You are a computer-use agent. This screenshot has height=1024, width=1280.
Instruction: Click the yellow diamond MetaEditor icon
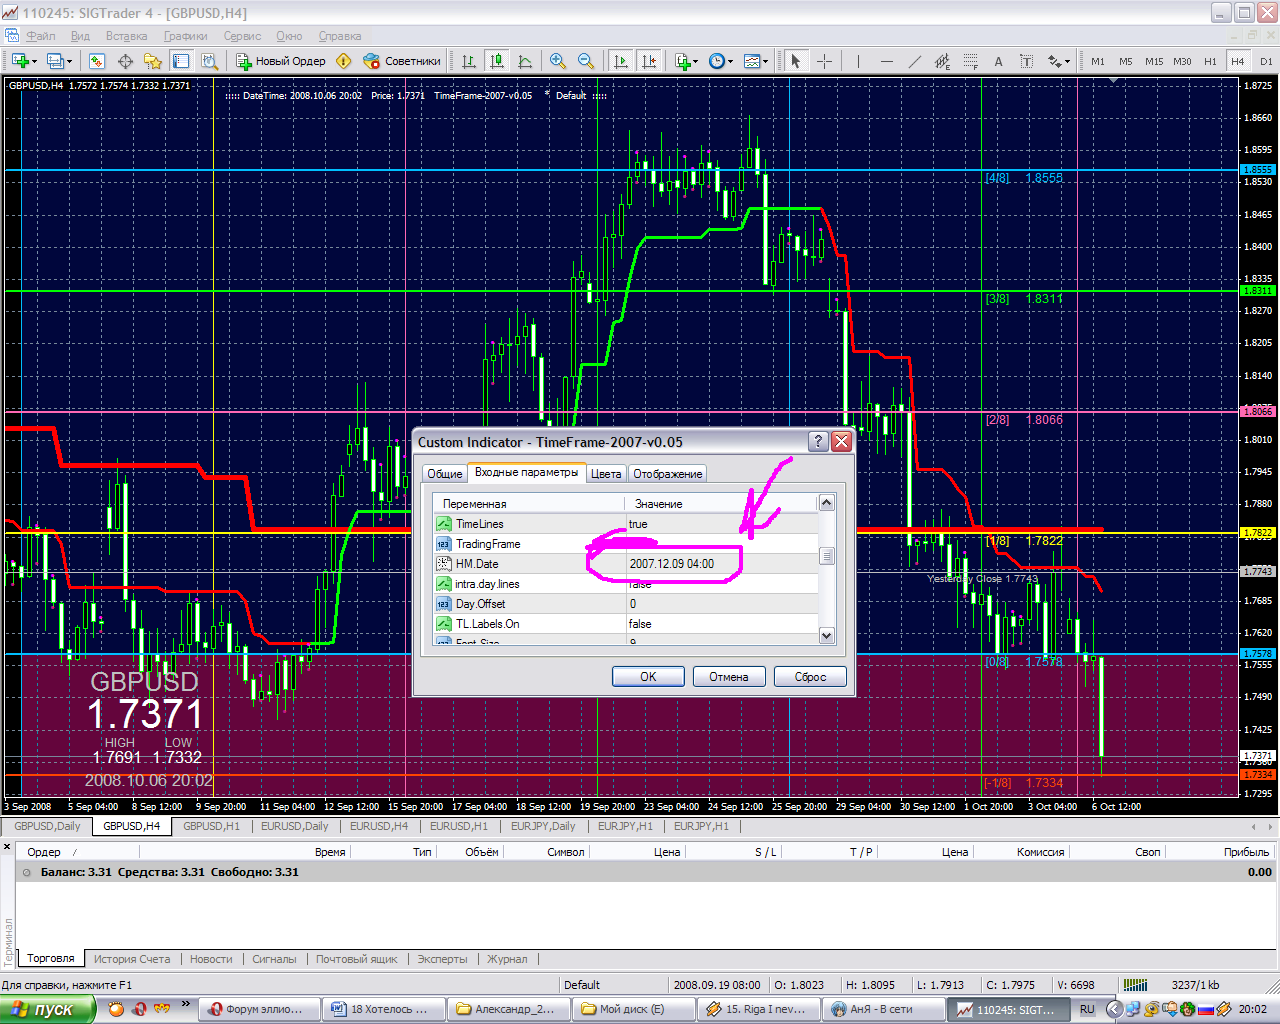point(343,61)
